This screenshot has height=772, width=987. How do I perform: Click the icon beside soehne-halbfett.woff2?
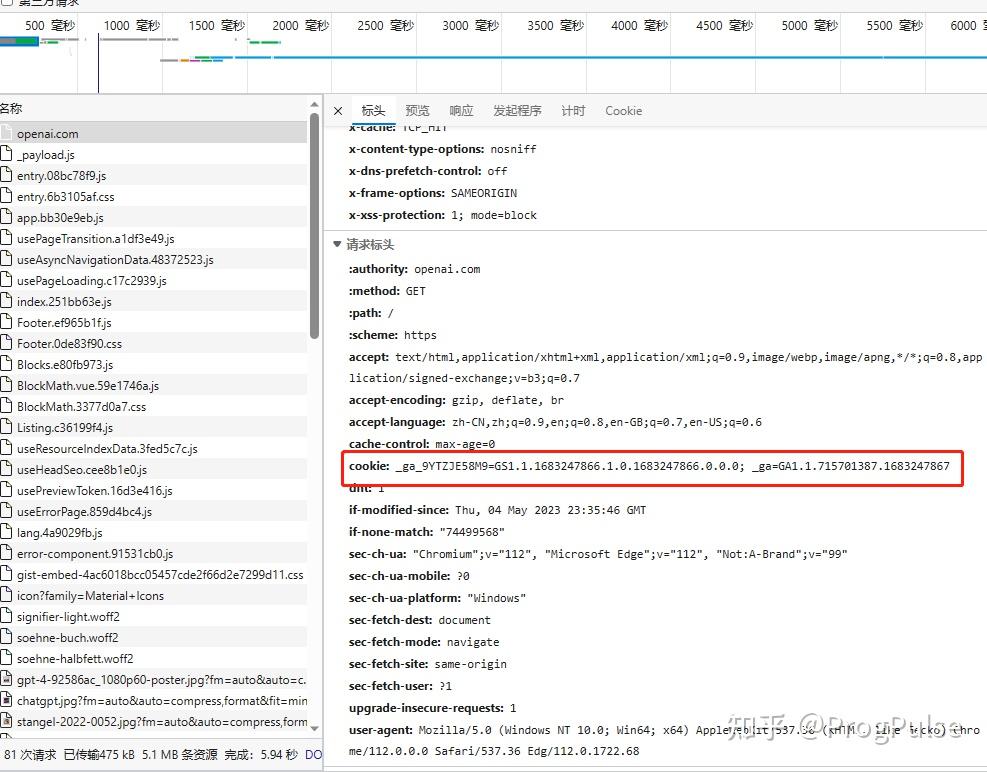click(x=9, y=658)
